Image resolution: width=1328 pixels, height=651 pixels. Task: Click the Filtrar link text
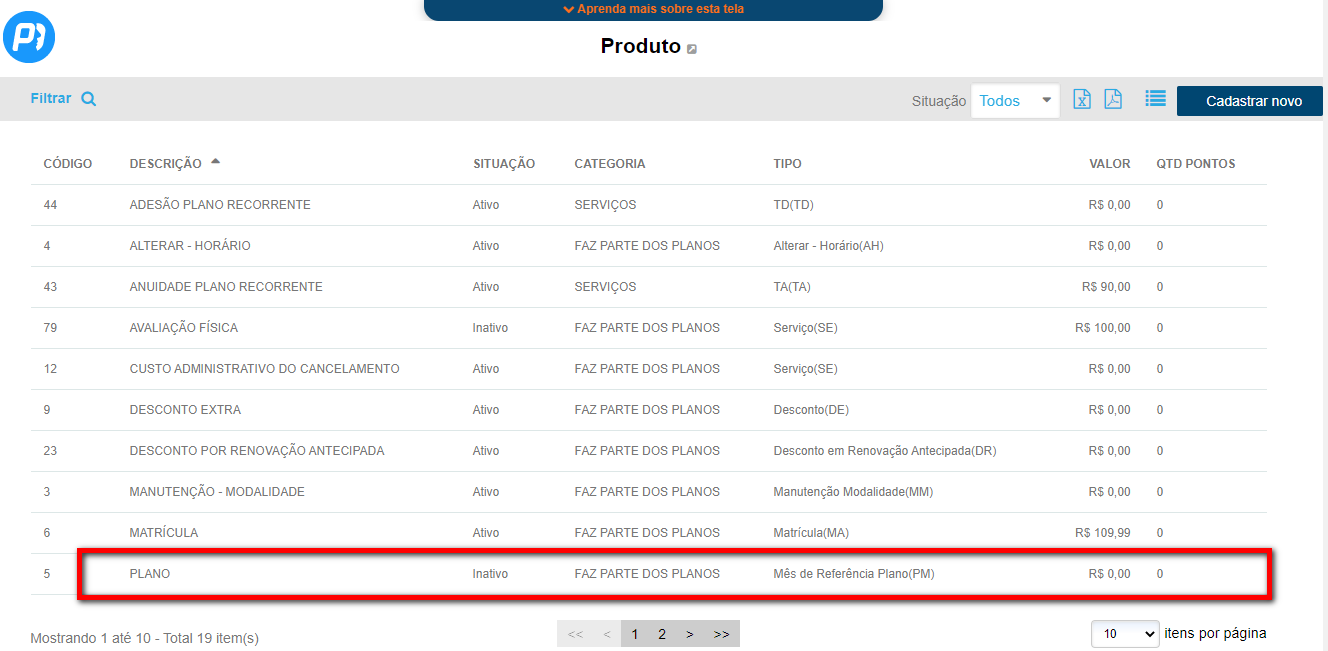click(x=51, y=99)
